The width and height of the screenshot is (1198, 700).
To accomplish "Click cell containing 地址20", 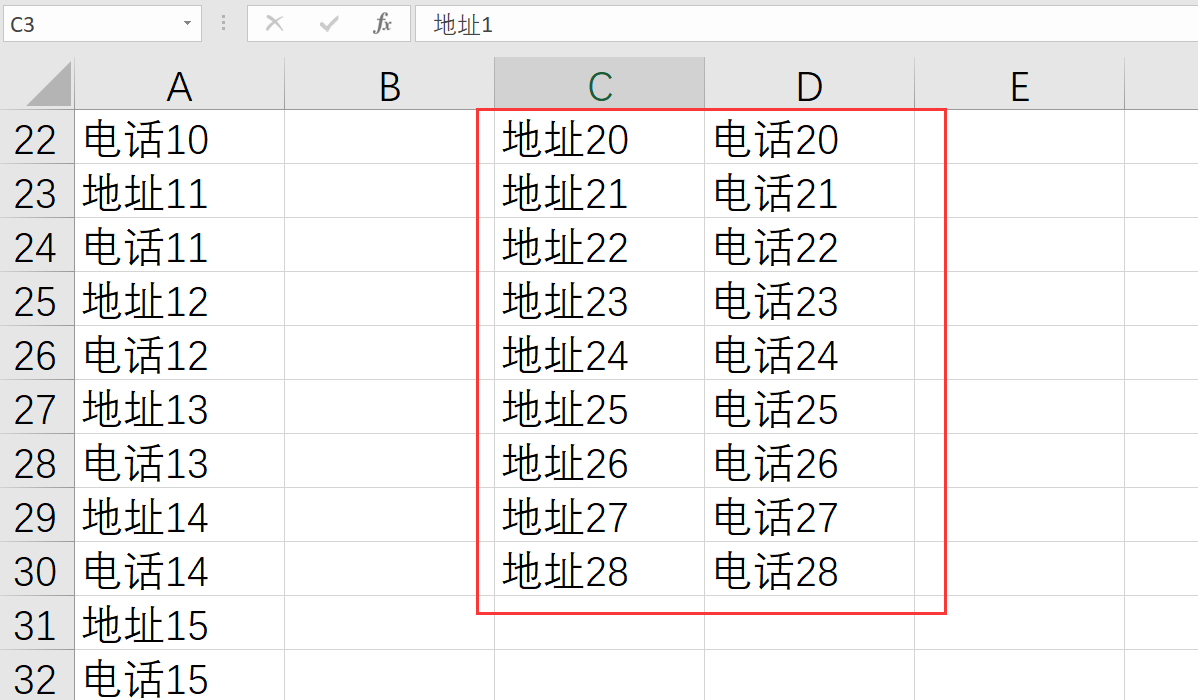I will click(x=566, y=139).
